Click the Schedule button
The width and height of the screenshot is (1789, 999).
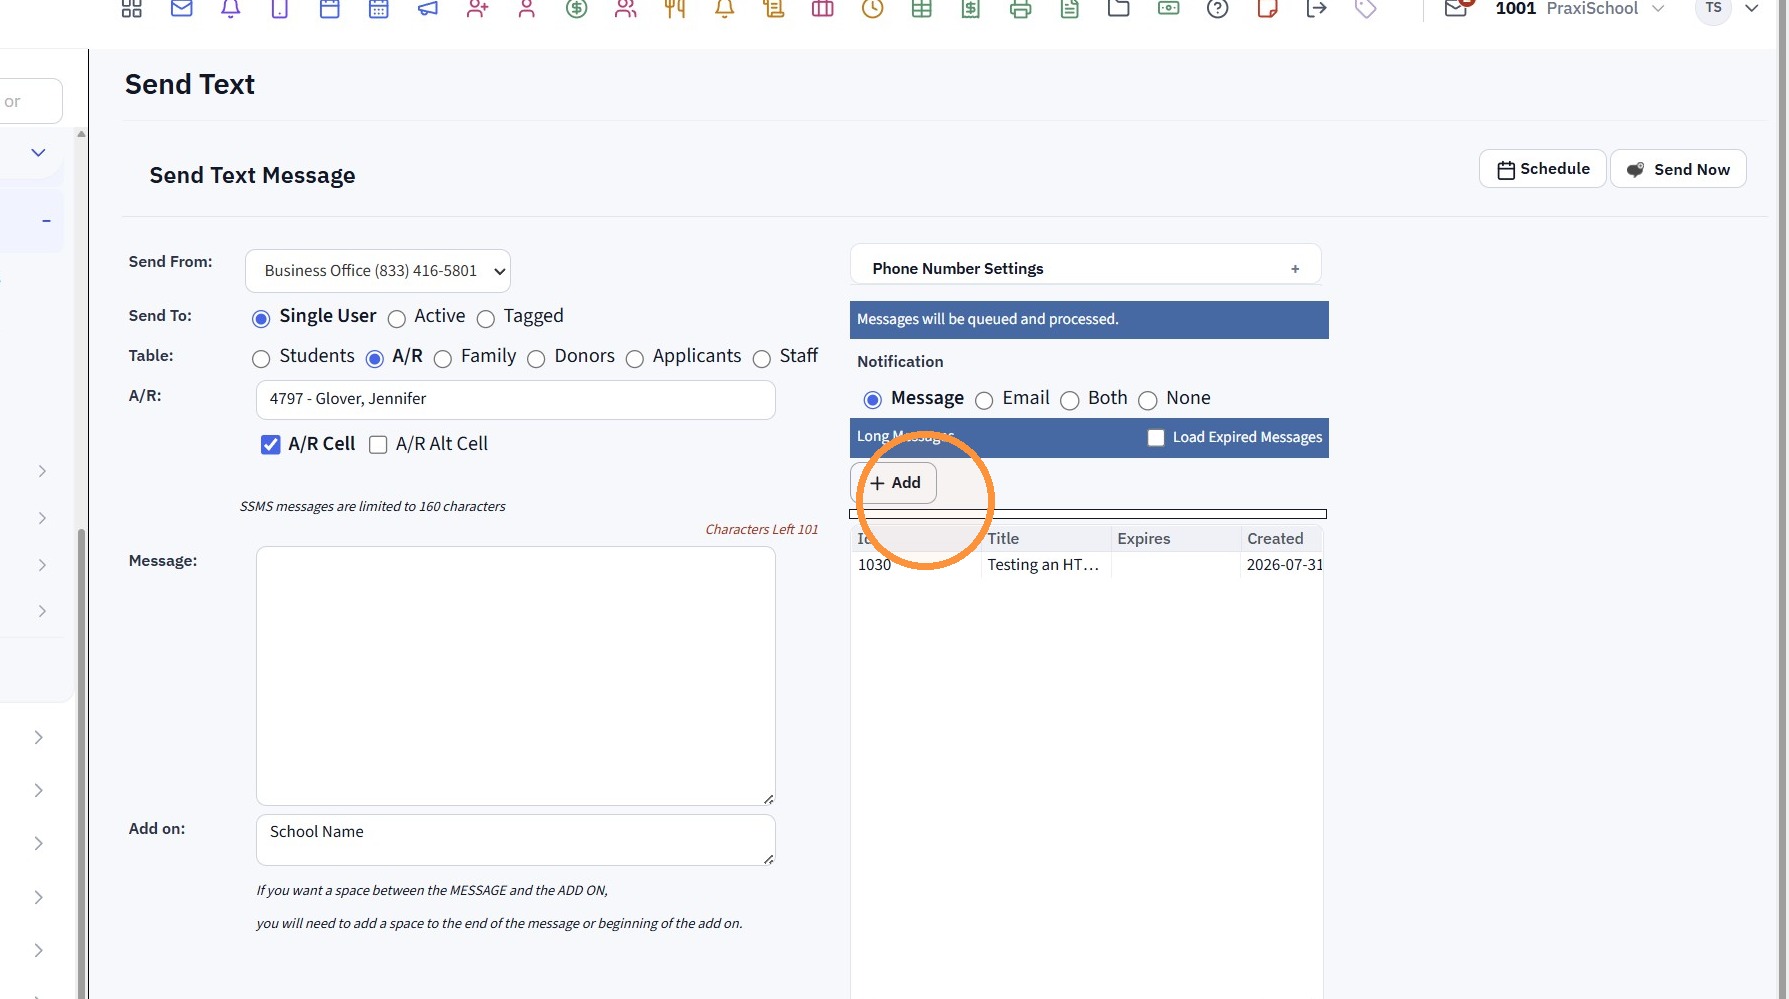click(1543, 169)
